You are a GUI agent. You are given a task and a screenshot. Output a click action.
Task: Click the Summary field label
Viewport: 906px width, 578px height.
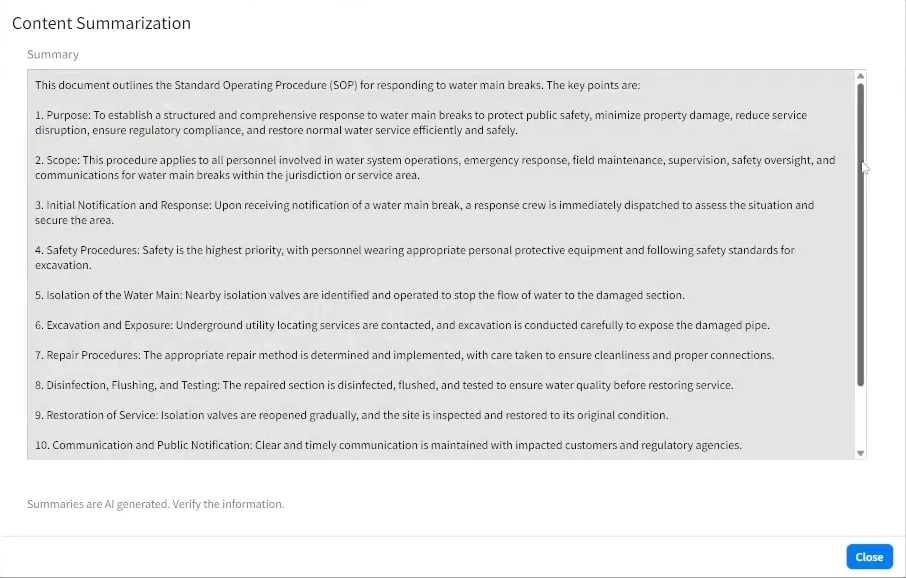point(52,54)
